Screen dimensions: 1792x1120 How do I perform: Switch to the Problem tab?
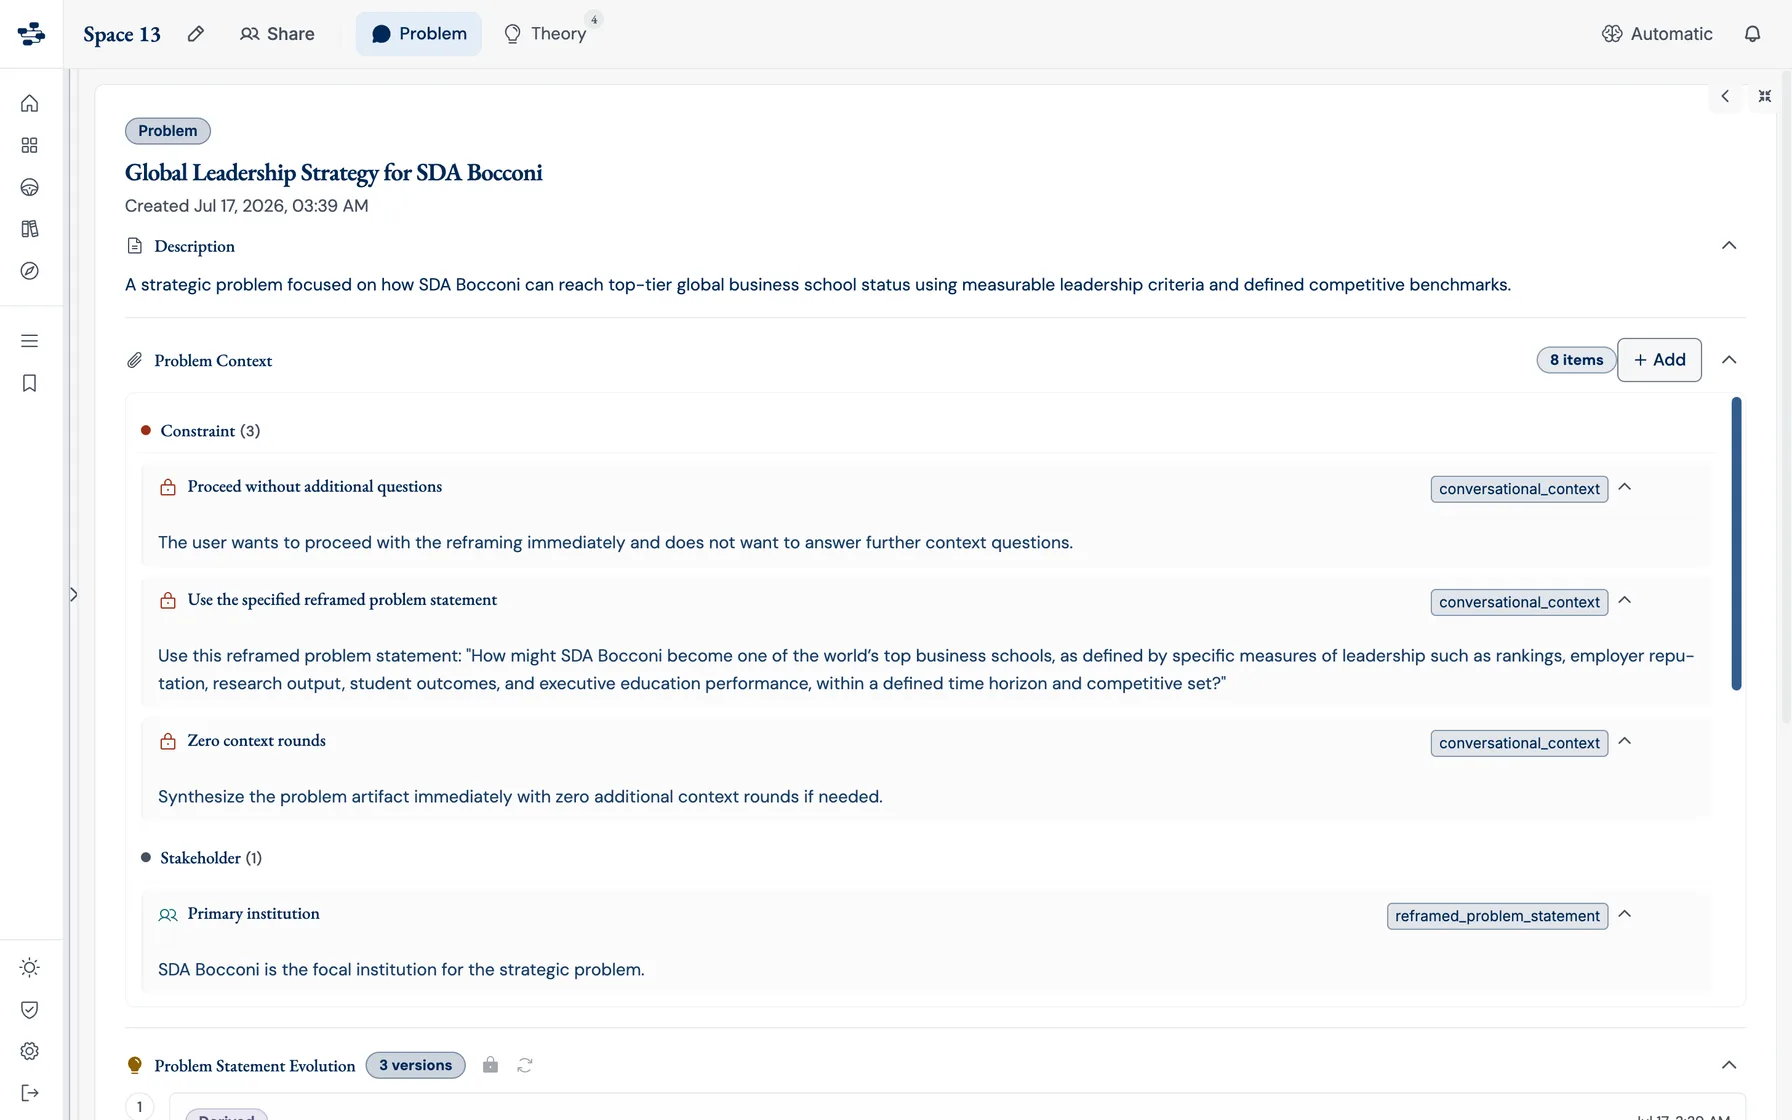click(419, 34)
